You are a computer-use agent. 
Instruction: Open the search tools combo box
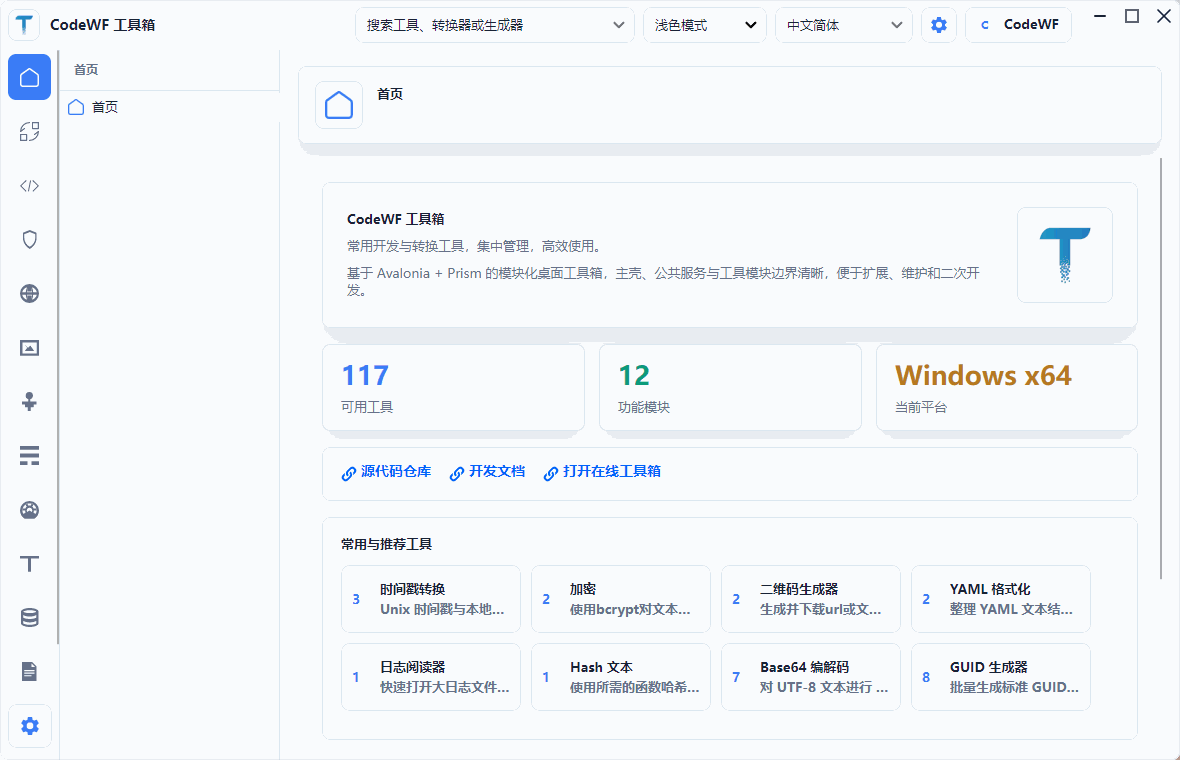[x=494, y=25]
